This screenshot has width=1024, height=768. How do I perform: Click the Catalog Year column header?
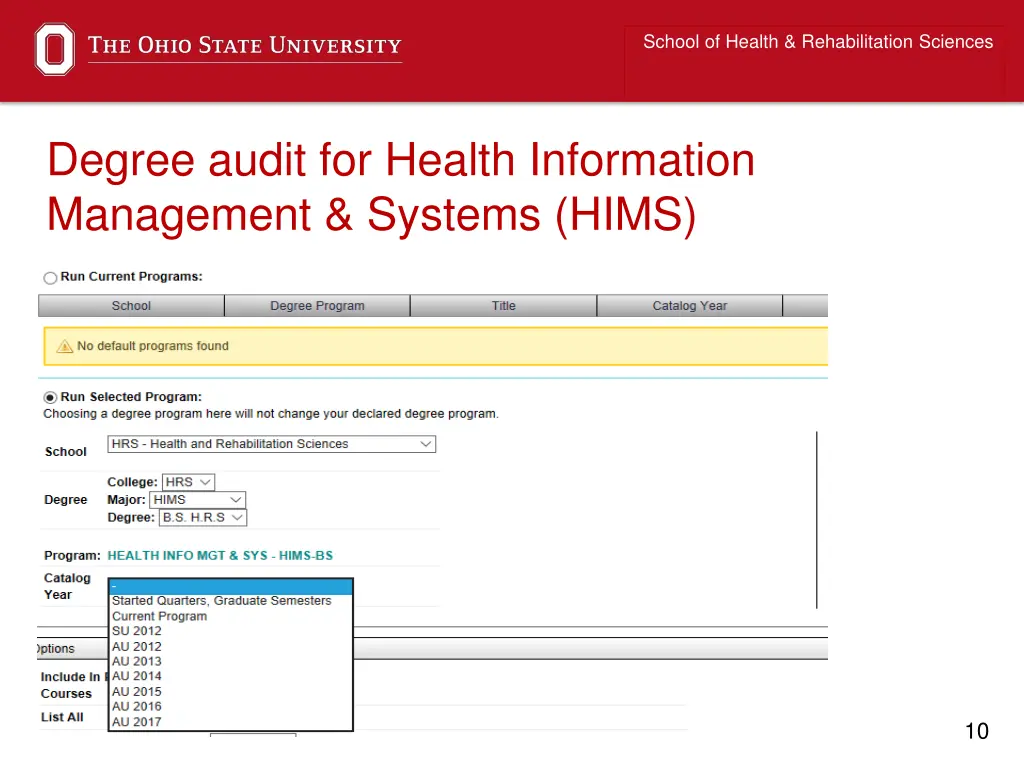point(690,306)
